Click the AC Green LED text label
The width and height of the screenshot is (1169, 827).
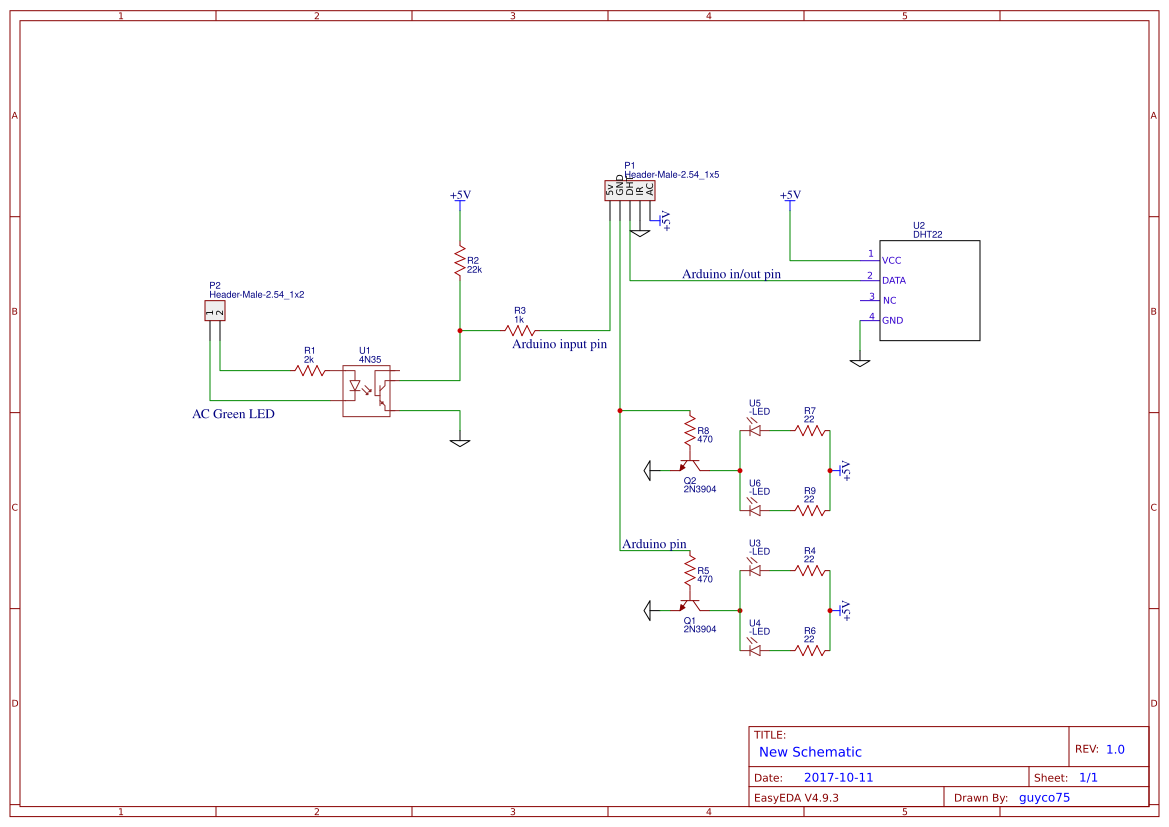pos(233,413)
